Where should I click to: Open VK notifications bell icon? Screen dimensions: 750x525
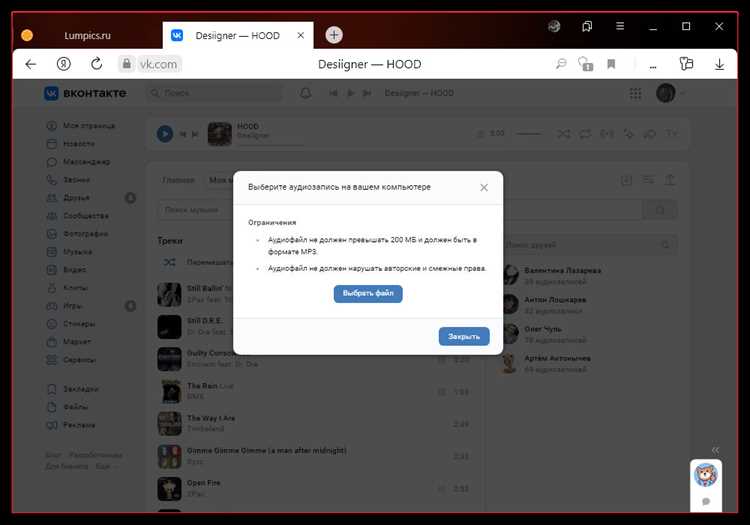(306, 93)
